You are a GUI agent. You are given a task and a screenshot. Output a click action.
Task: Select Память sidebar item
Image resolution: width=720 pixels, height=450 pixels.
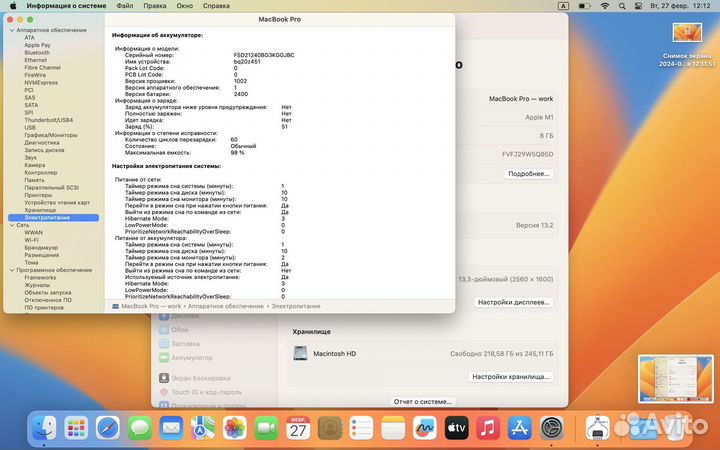tap(34, 180)
